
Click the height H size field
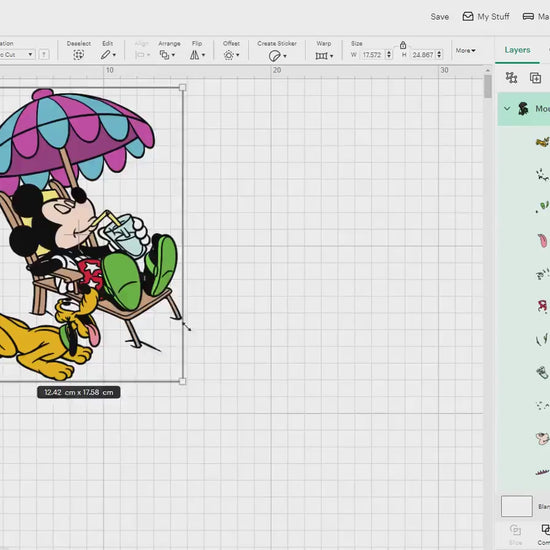[x=423, y=55]
